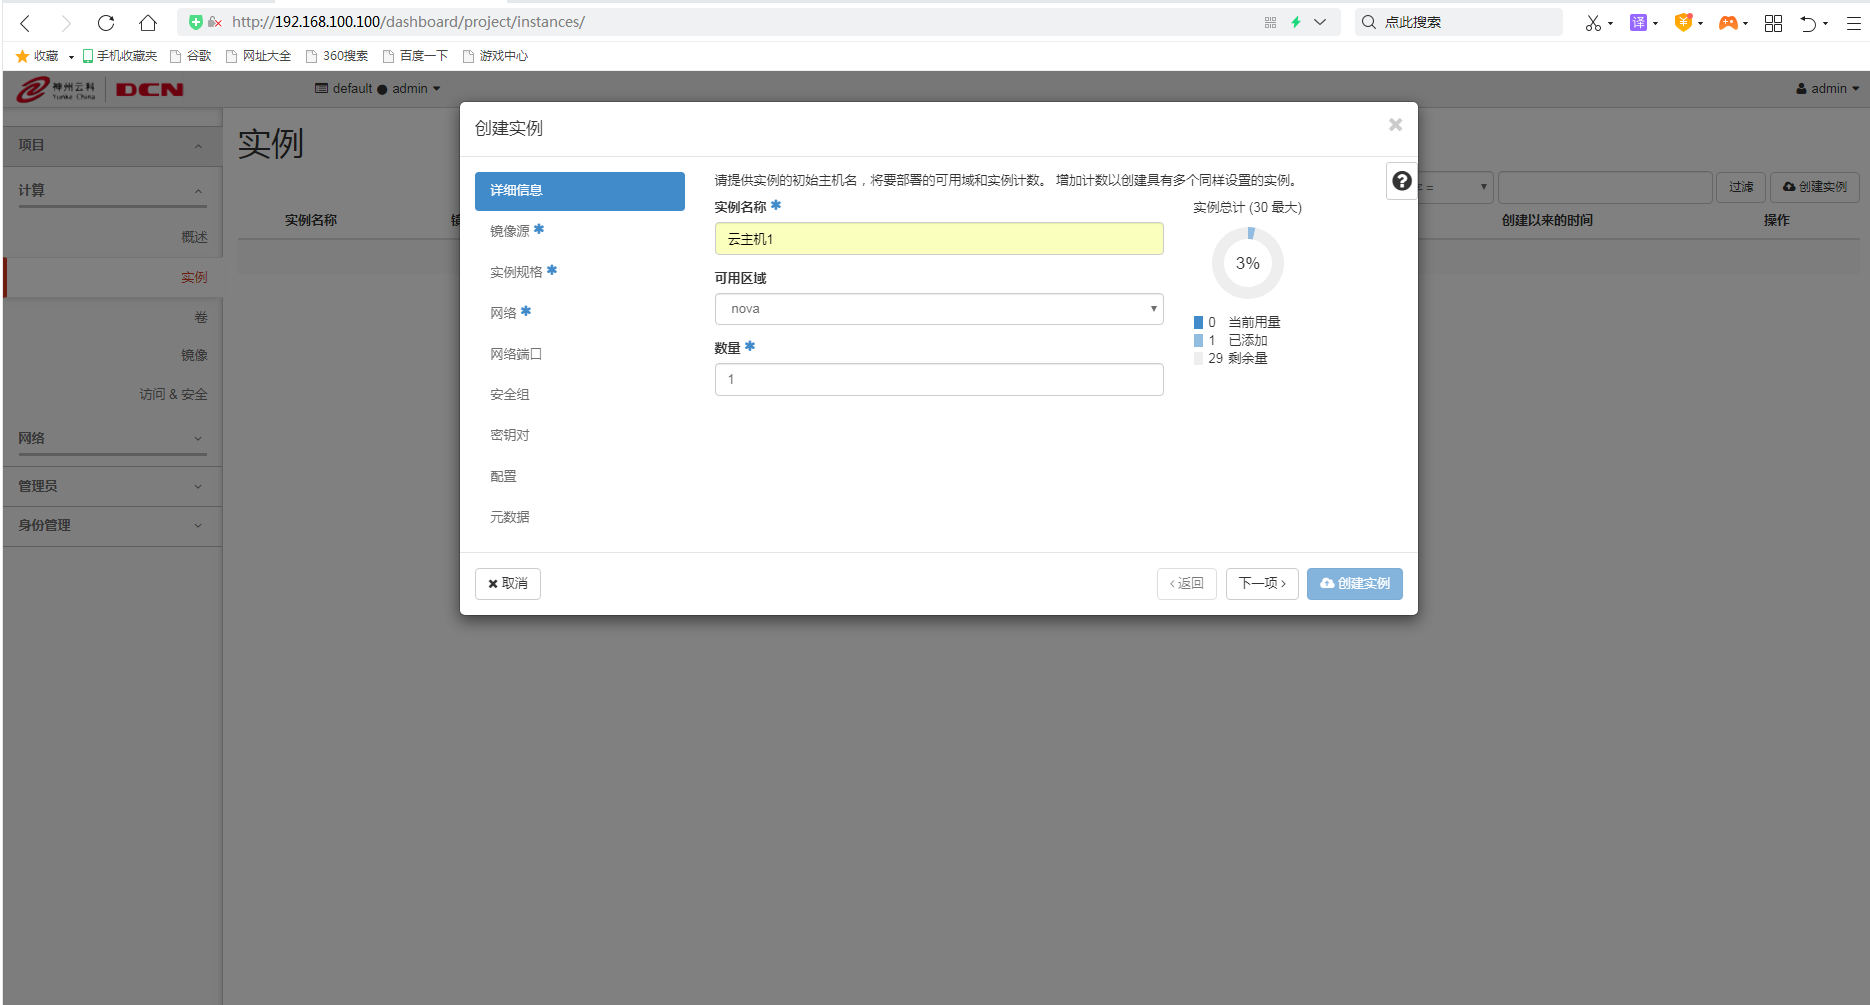The height and width of the screenshot is (1005, 1870).
Task: Open the 360搜索 bookmark
Action: 337,56
